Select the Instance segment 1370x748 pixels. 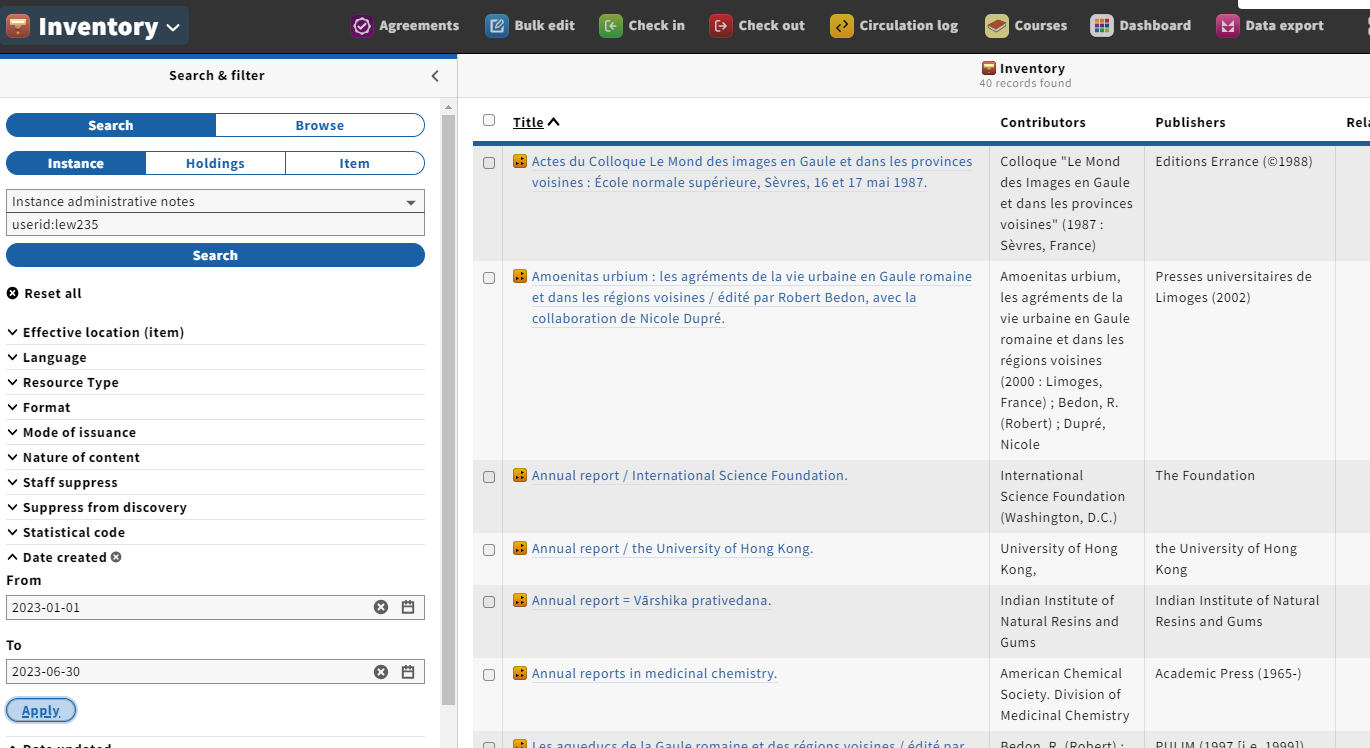point(76,163)
